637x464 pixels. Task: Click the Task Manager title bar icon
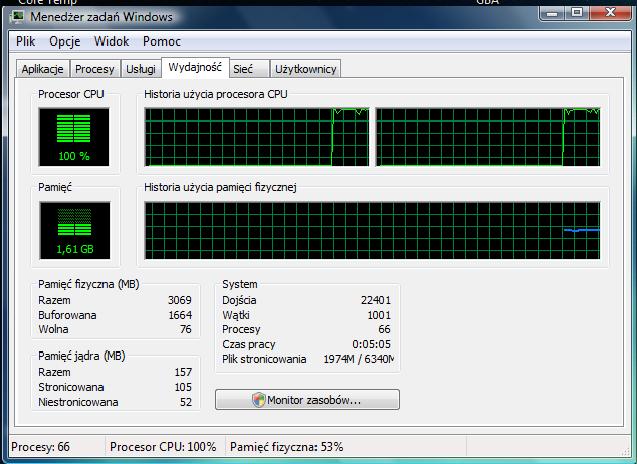(x=17, y=17)
